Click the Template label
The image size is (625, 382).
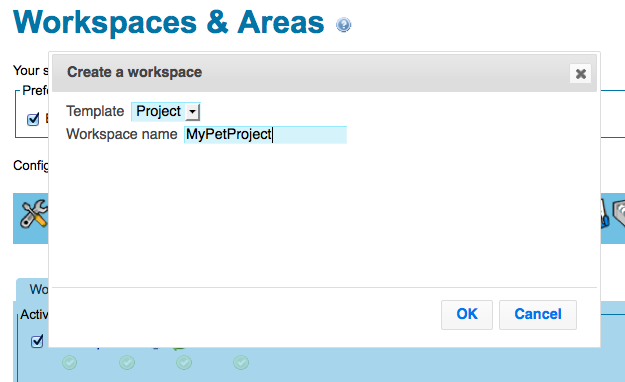click(95, 111)
